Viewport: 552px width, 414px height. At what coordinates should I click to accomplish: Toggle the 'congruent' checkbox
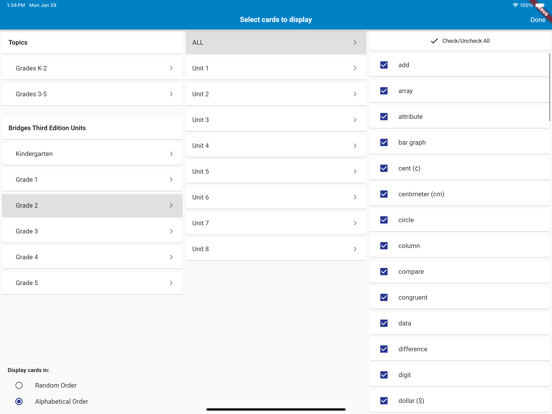384,297
